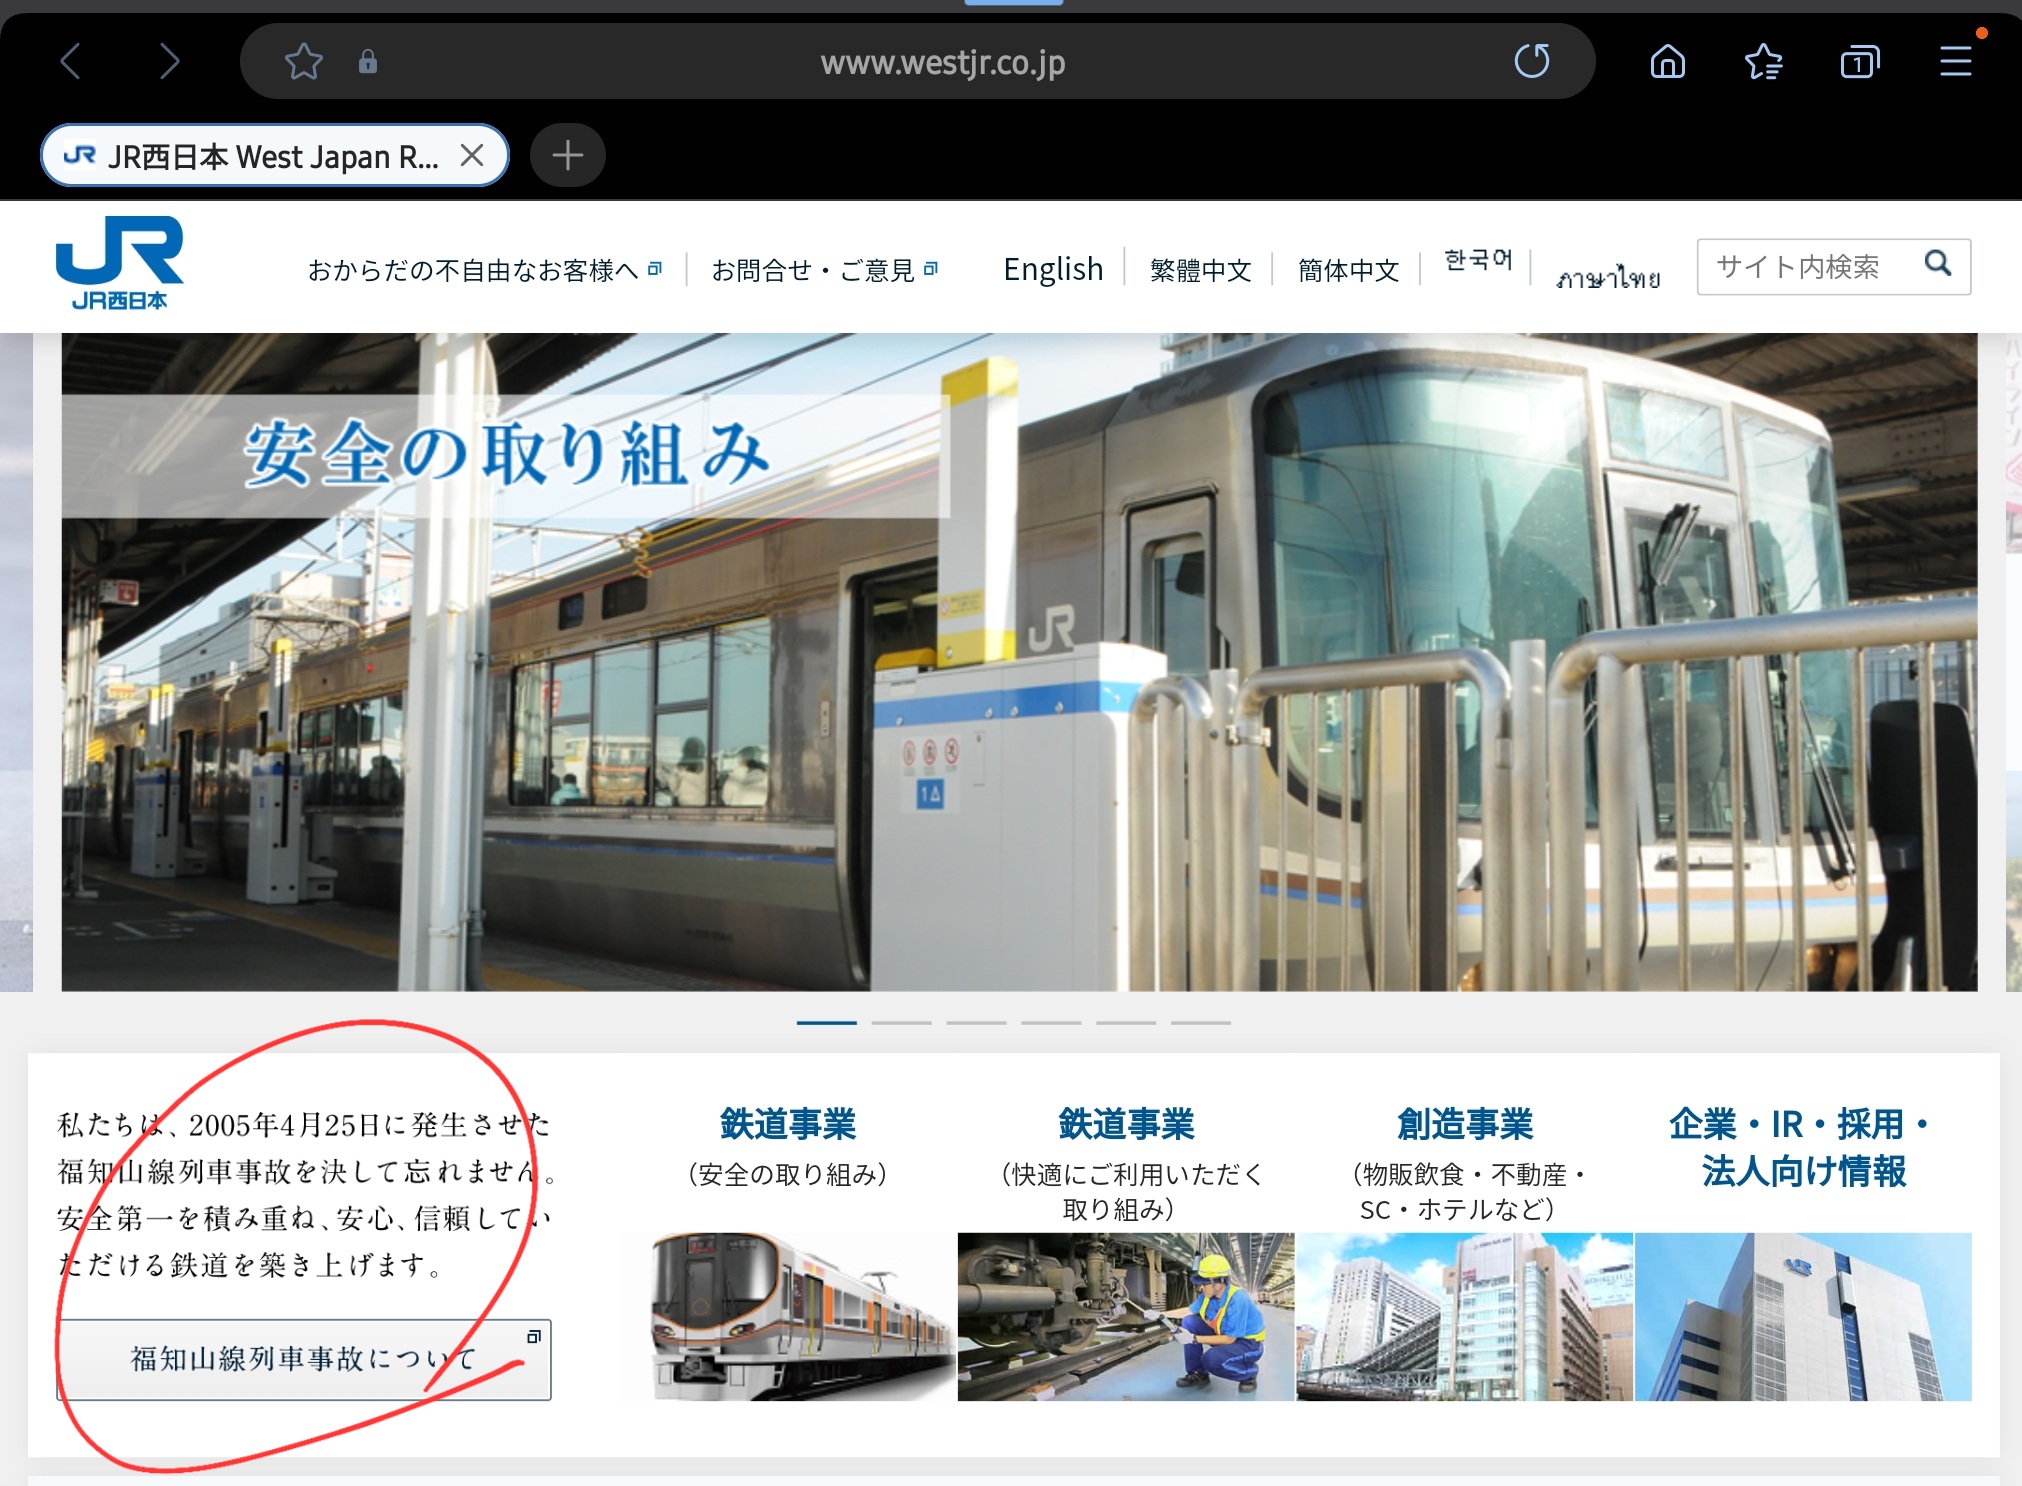Switch site language to 繁體中文
This screenshot has height=1486, width=2022.
pos(1200,270)
